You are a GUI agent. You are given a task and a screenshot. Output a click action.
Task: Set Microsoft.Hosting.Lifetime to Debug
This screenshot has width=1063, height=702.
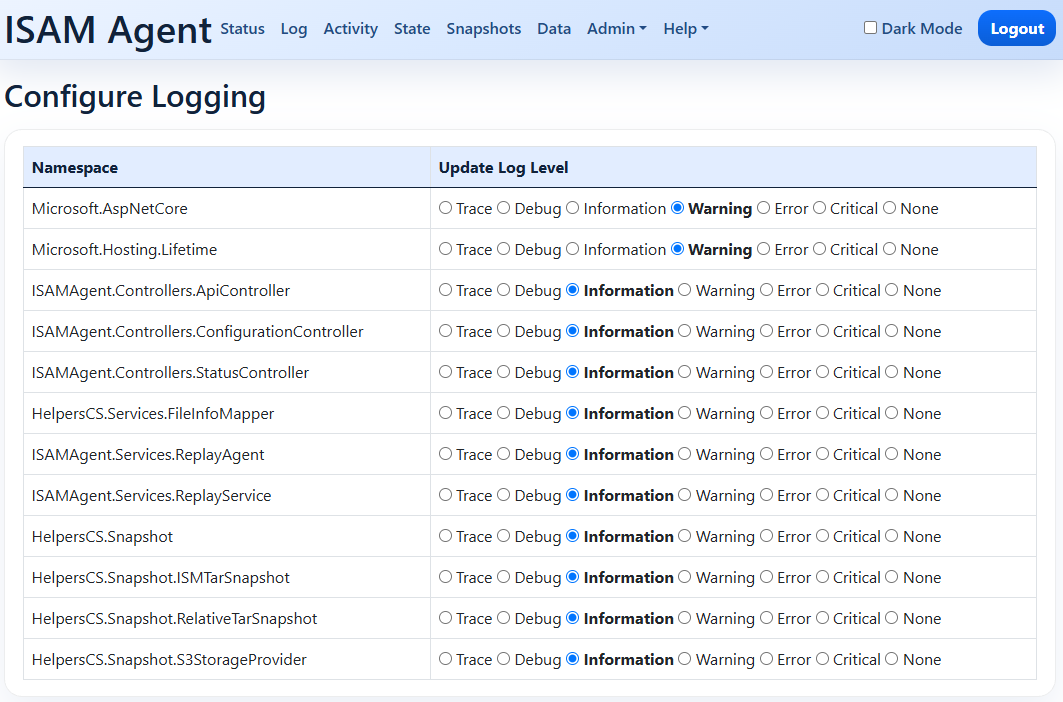coord(504,249)
